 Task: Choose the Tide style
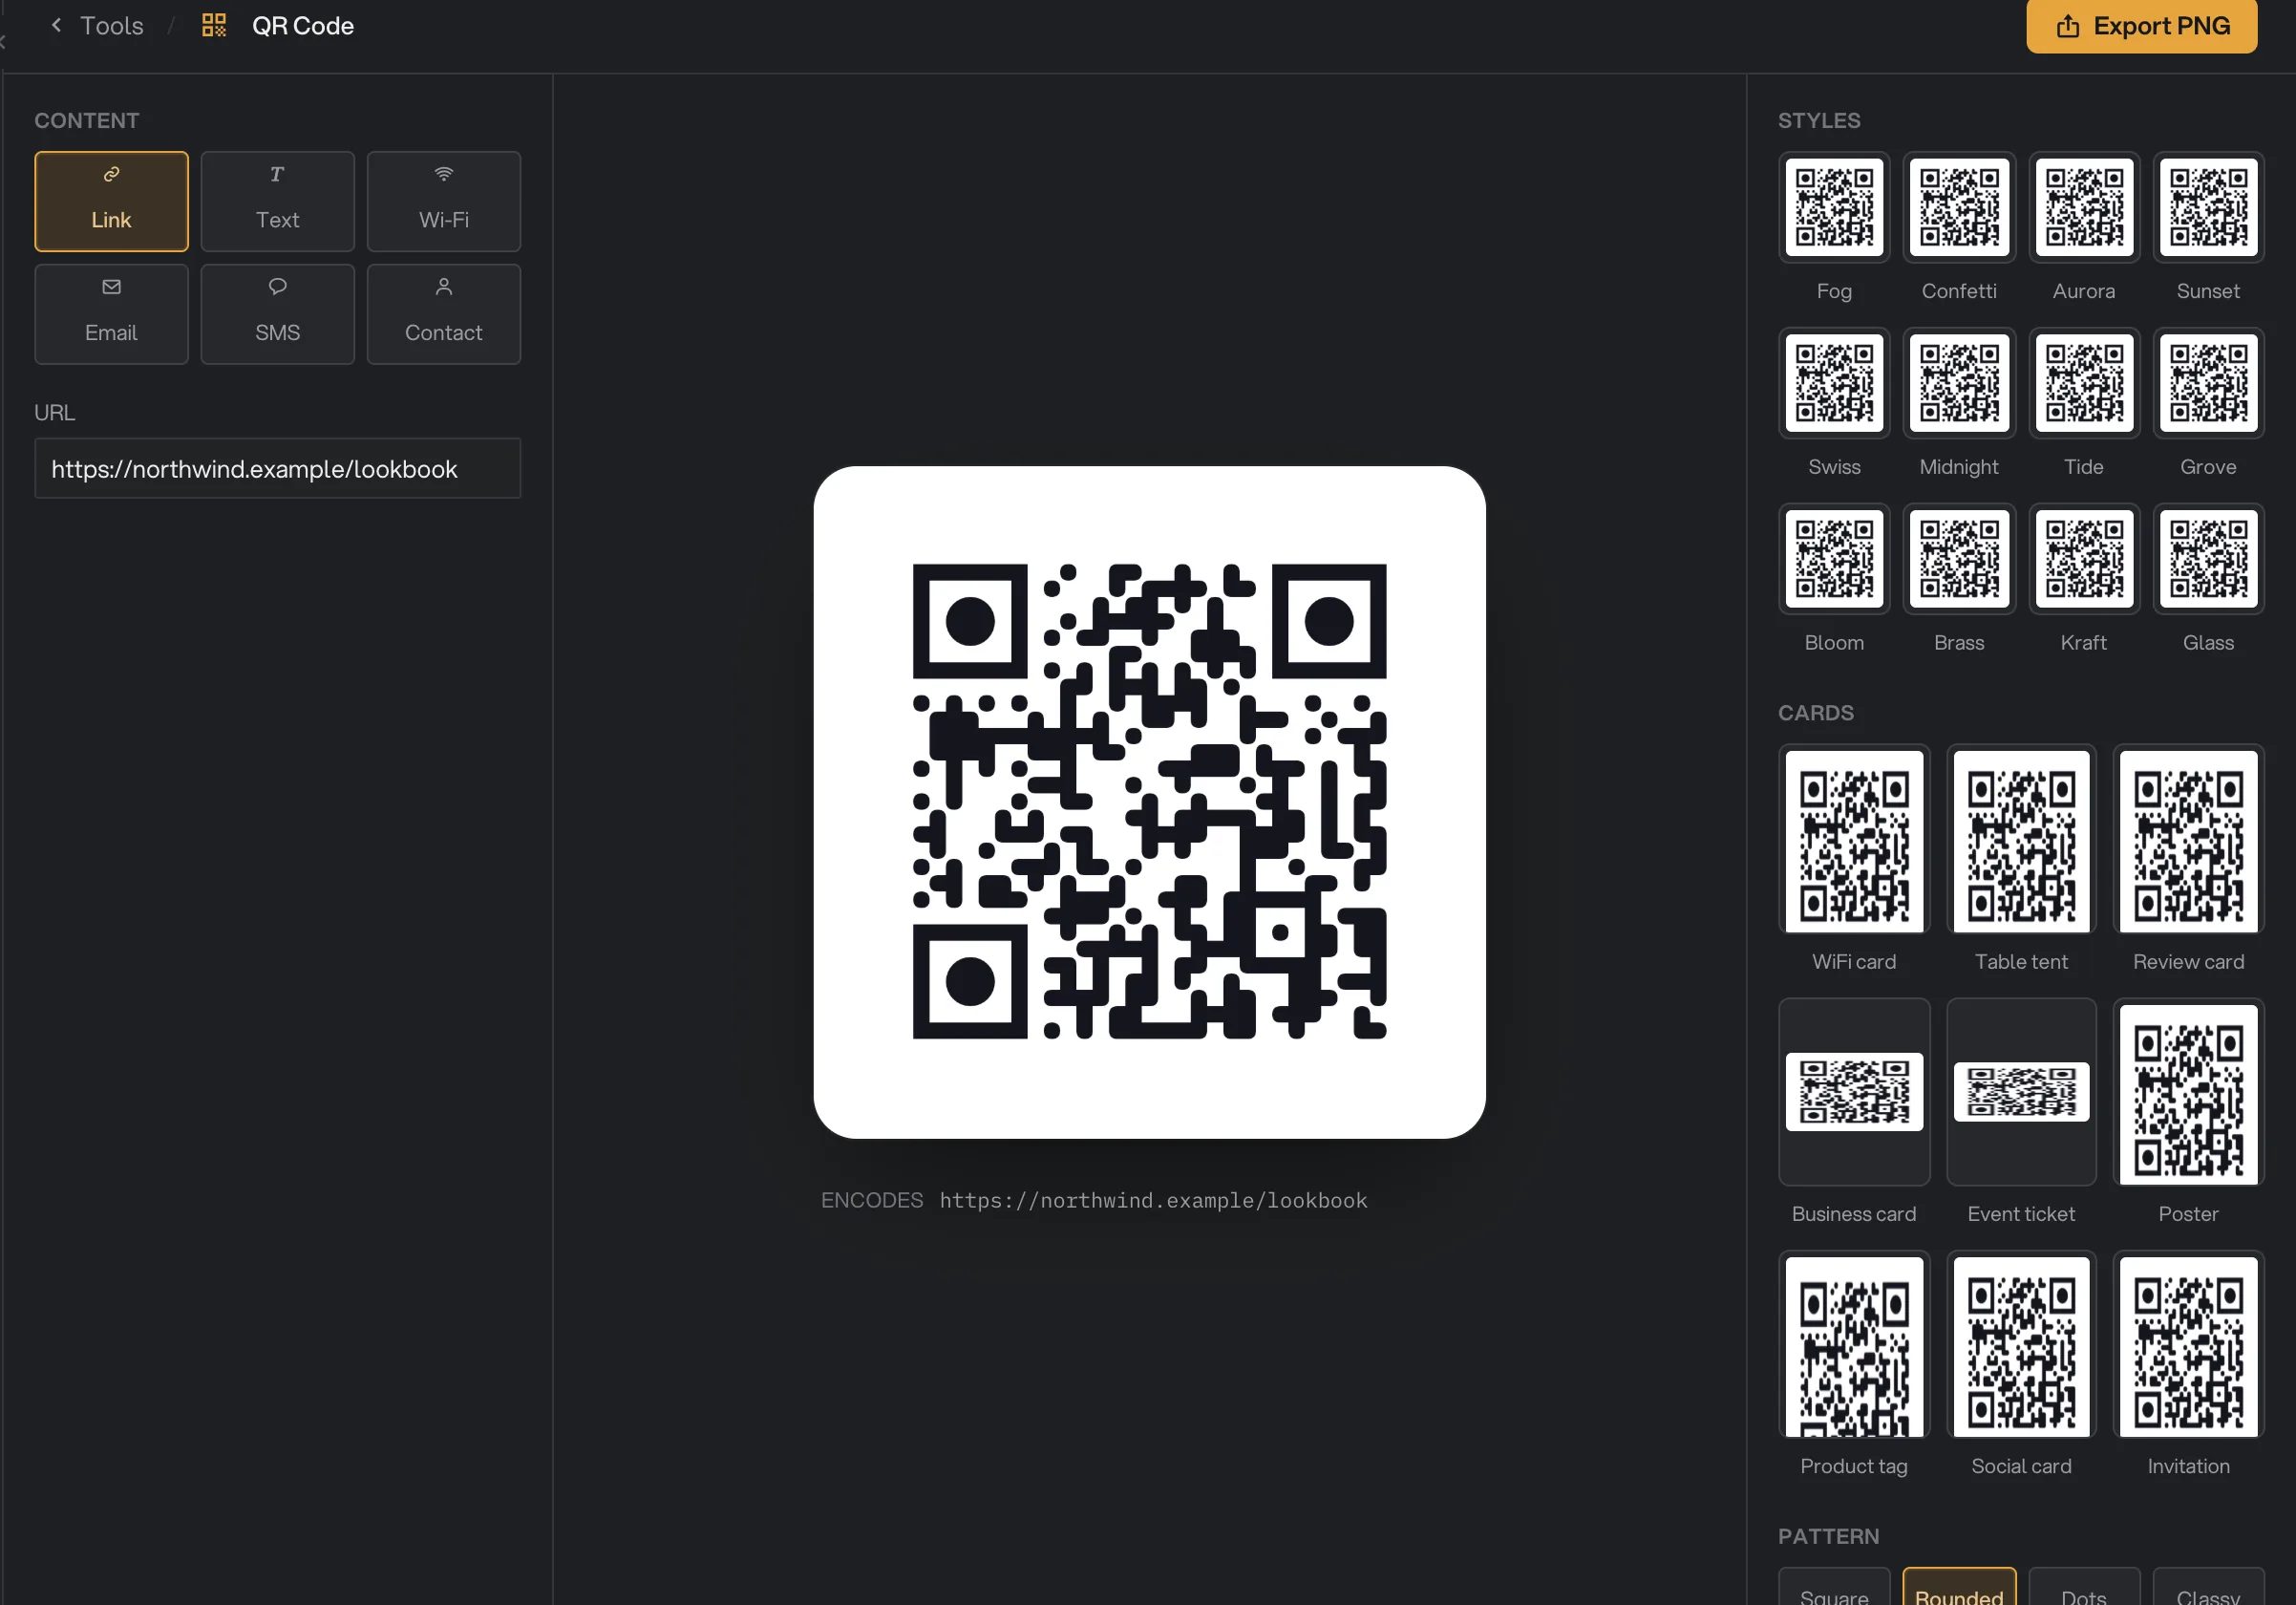(2083, 383)
